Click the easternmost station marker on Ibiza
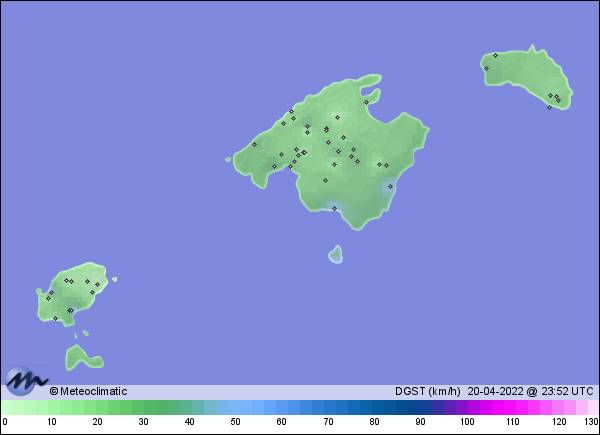This screenshot has height=435, width=600. (x=97, y=283)
